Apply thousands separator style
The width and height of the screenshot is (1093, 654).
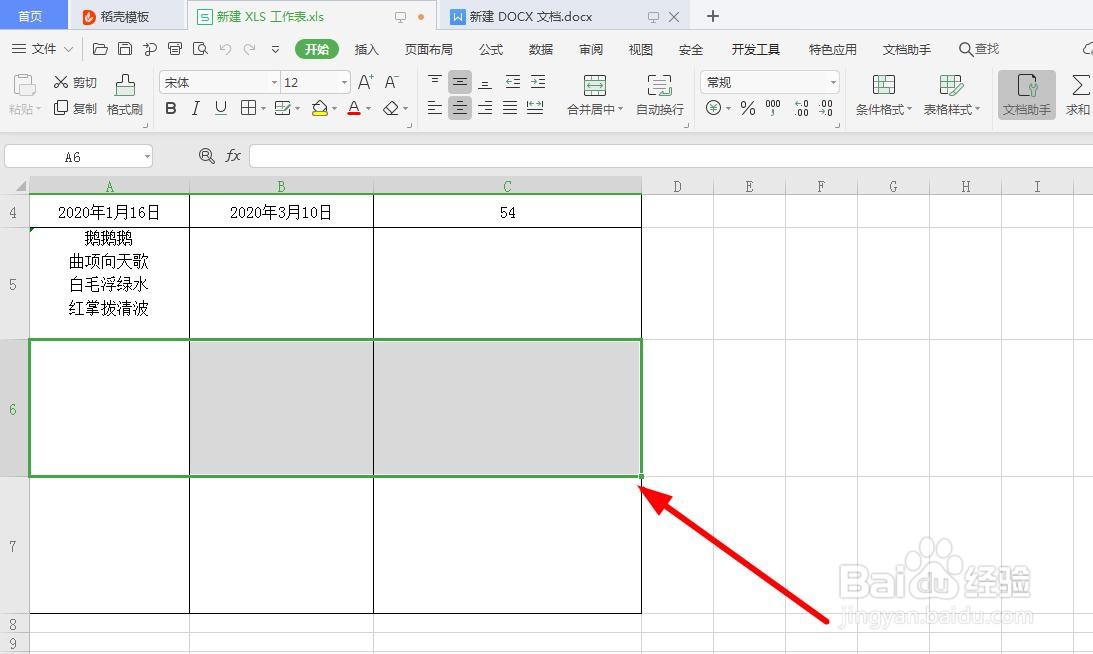tap(773, 108)
